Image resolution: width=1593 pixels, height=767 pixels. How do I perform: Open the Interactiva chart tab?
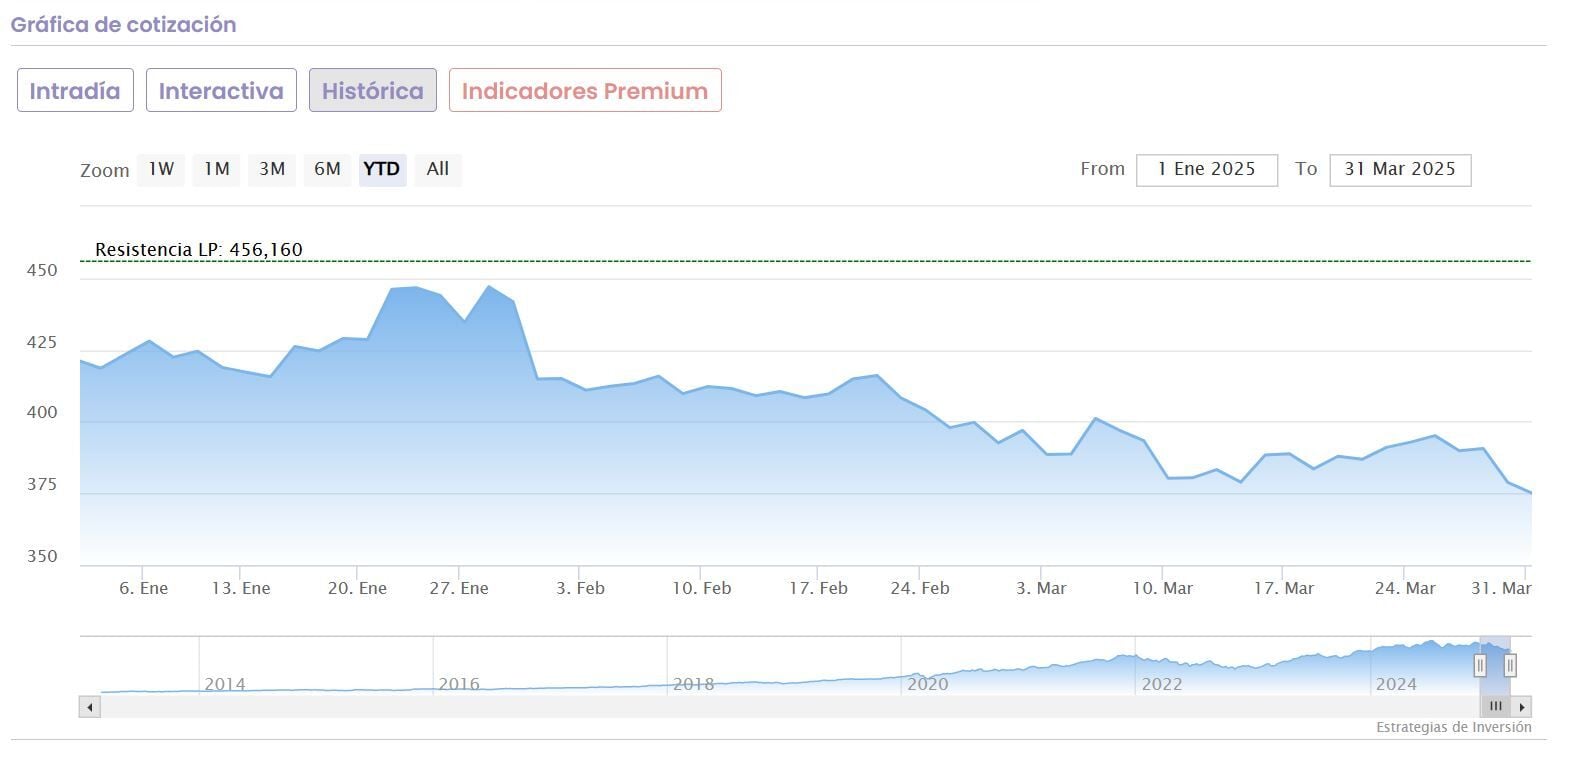221,91
